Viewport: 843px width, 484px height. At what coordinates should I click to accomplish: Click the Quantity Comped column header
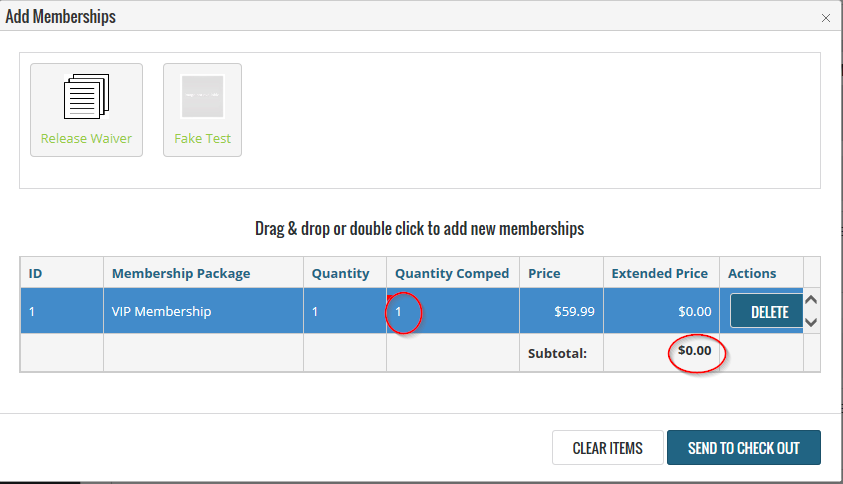click(x=453, y=273)
